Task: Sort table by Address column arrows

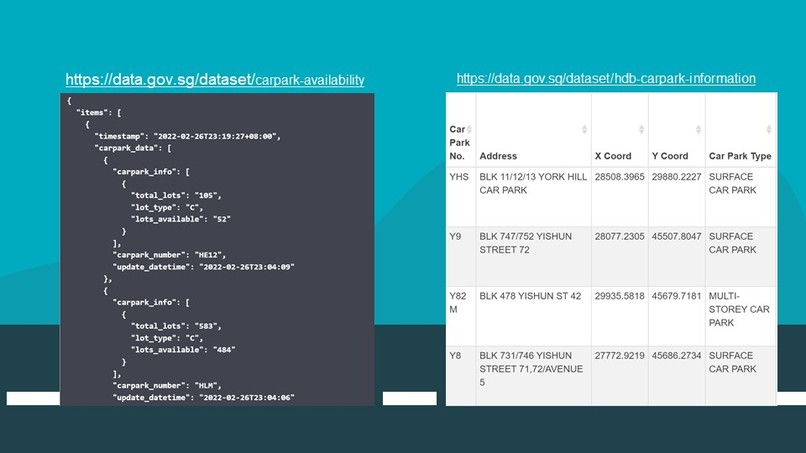Action: point(584,130)
